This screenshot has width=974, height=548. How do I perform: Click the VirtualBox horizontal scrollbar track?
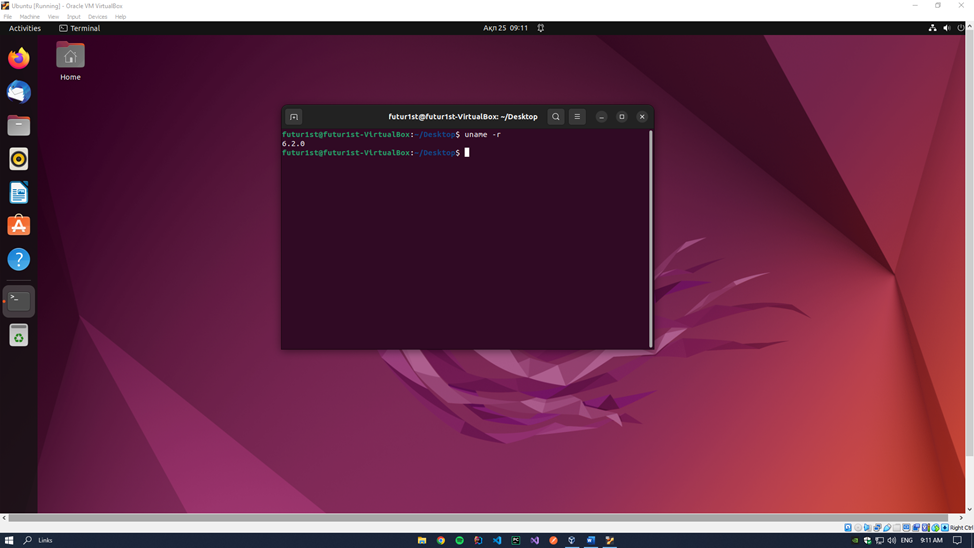tap(478, 518)
